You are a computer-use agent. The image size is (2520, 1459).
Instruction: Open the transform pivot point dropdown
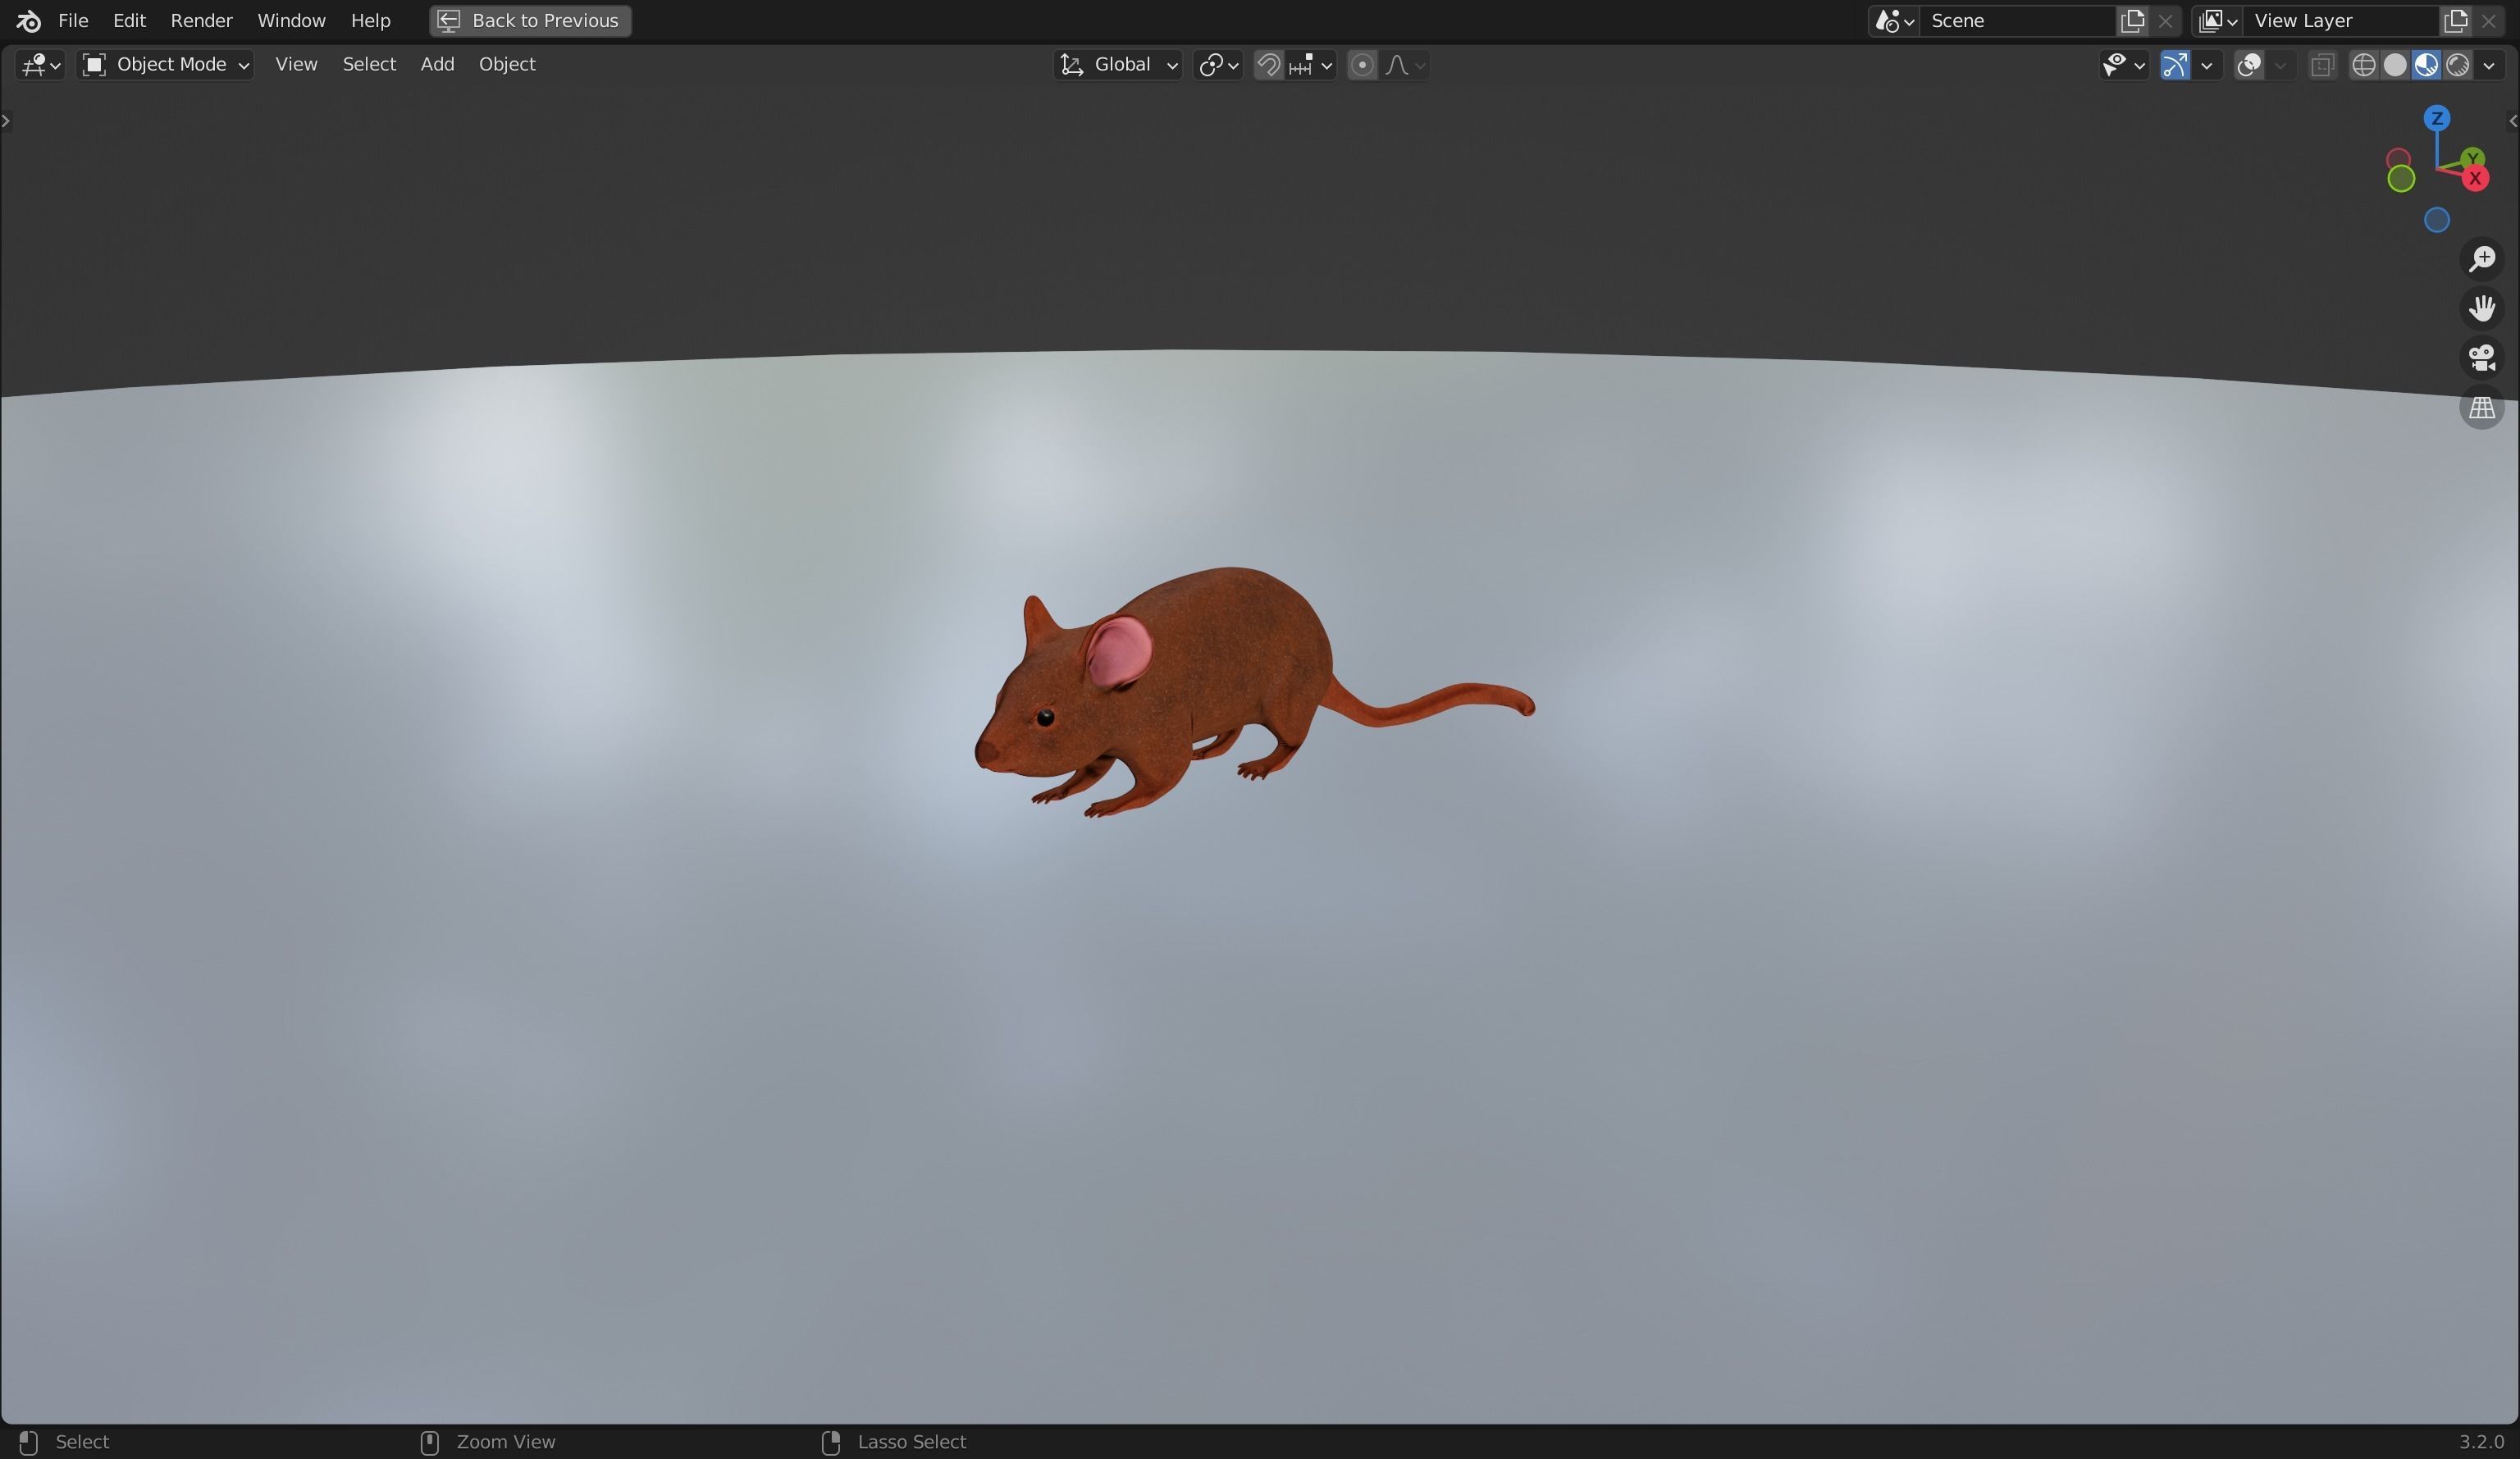tap(1218, 65)
